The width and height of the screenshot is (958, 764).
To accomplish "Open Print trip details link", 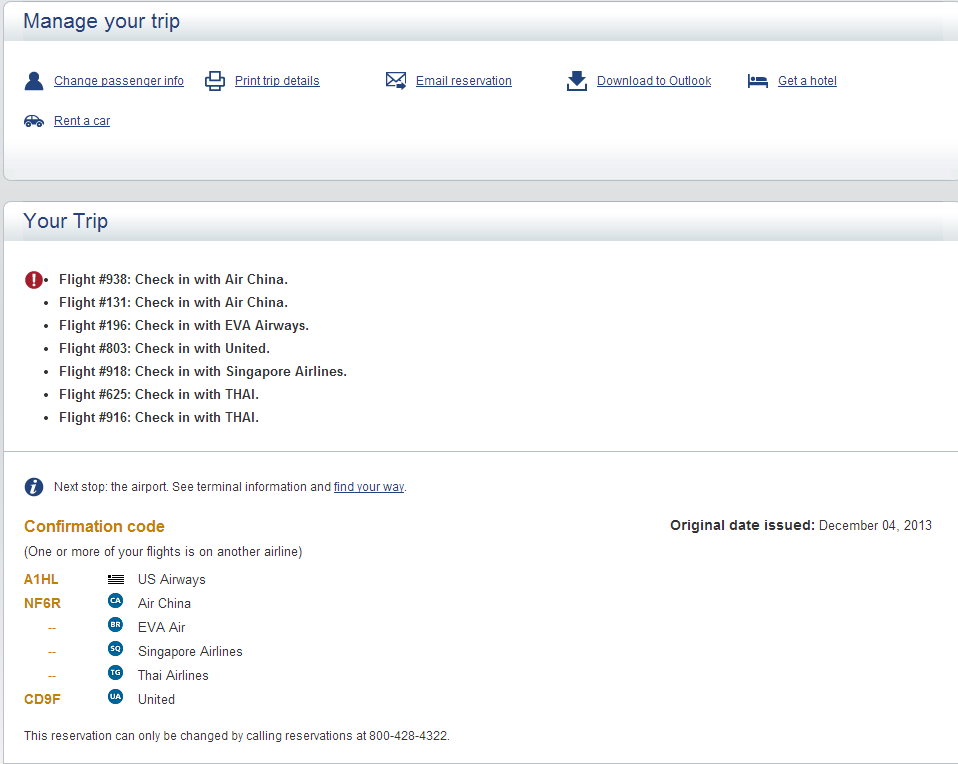I will click(x=277, y=81).
